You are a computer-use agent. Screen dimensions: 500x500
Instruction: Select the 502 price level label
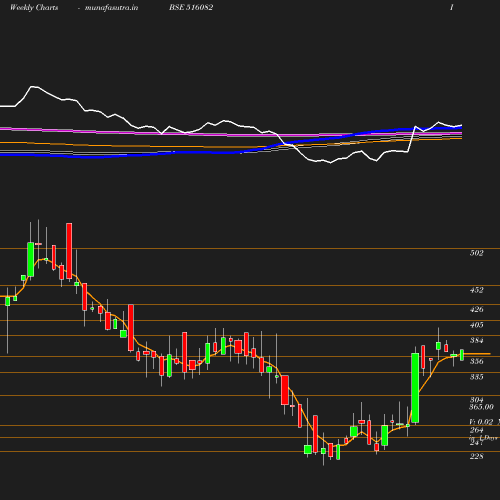(476, 253)
